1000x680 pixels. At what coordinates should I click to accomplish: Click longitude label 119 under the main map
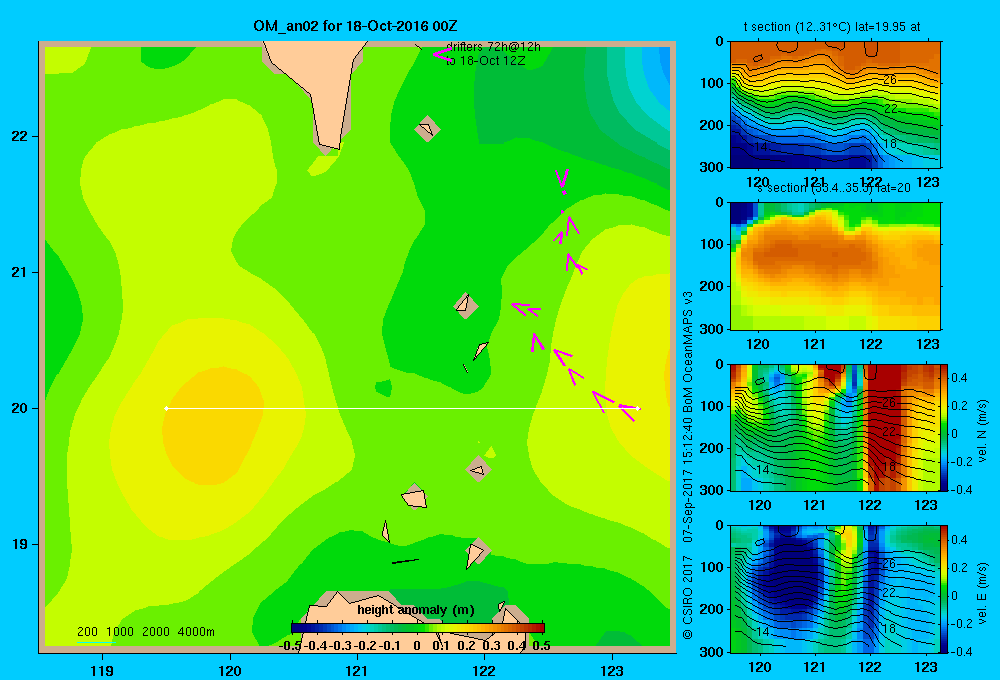point(103,671)
